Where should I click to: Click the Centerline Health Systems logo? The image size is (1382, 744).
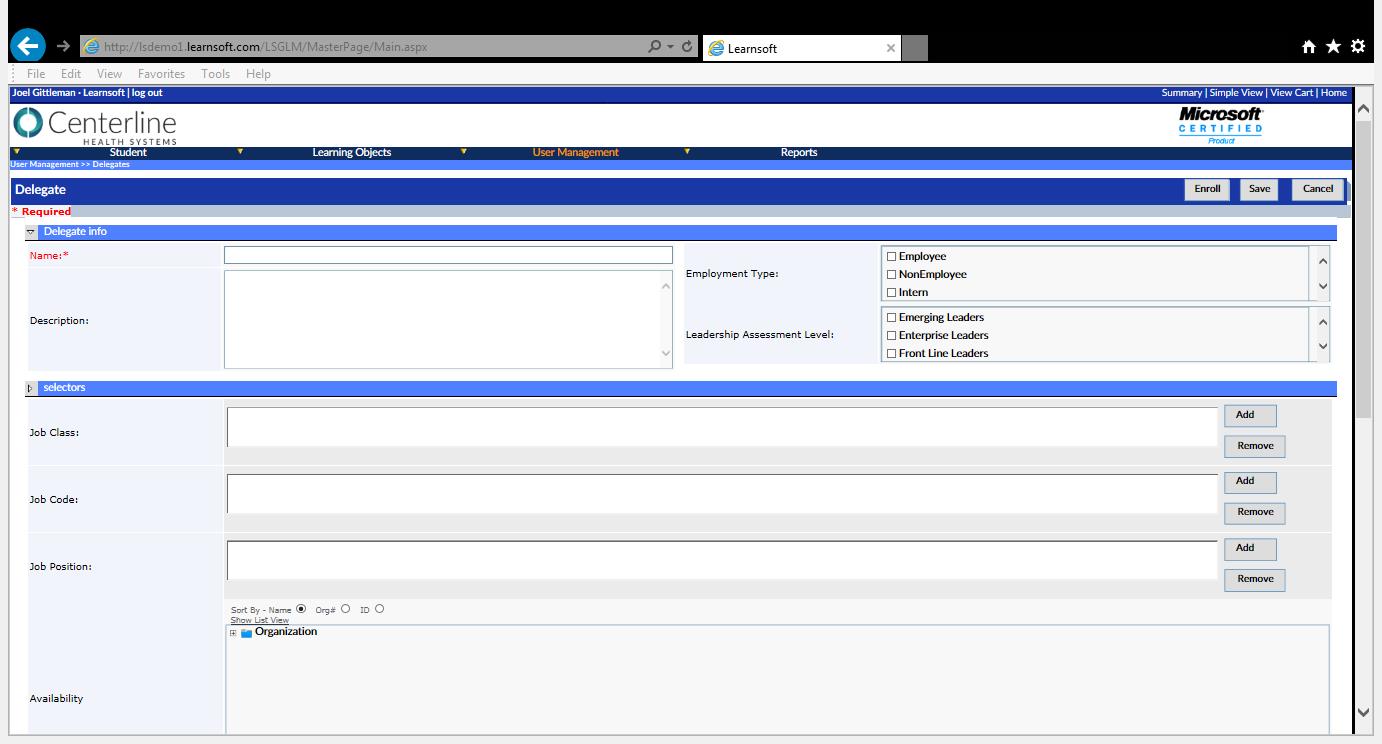[x=95, y=125]
